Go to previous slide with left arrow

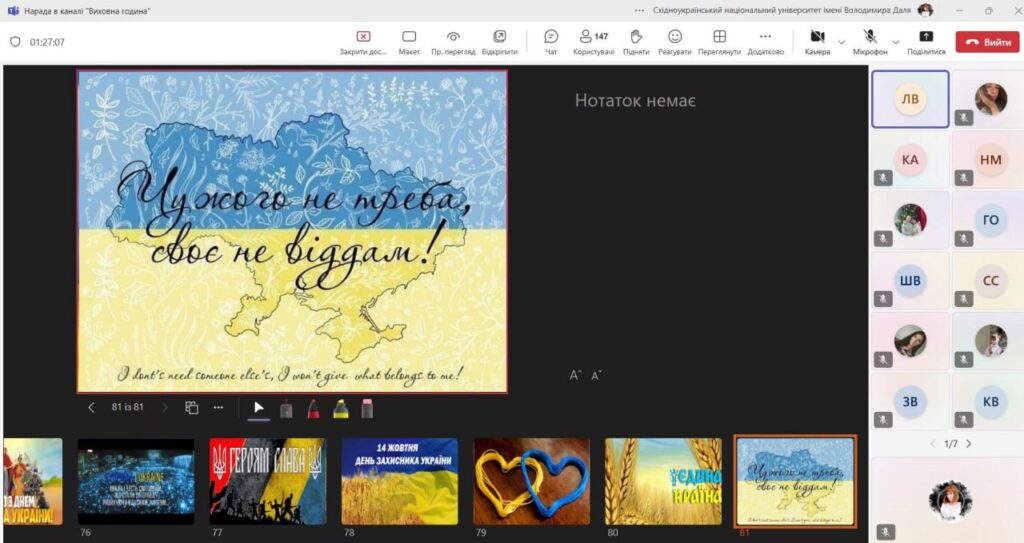(x=92, y=408)
